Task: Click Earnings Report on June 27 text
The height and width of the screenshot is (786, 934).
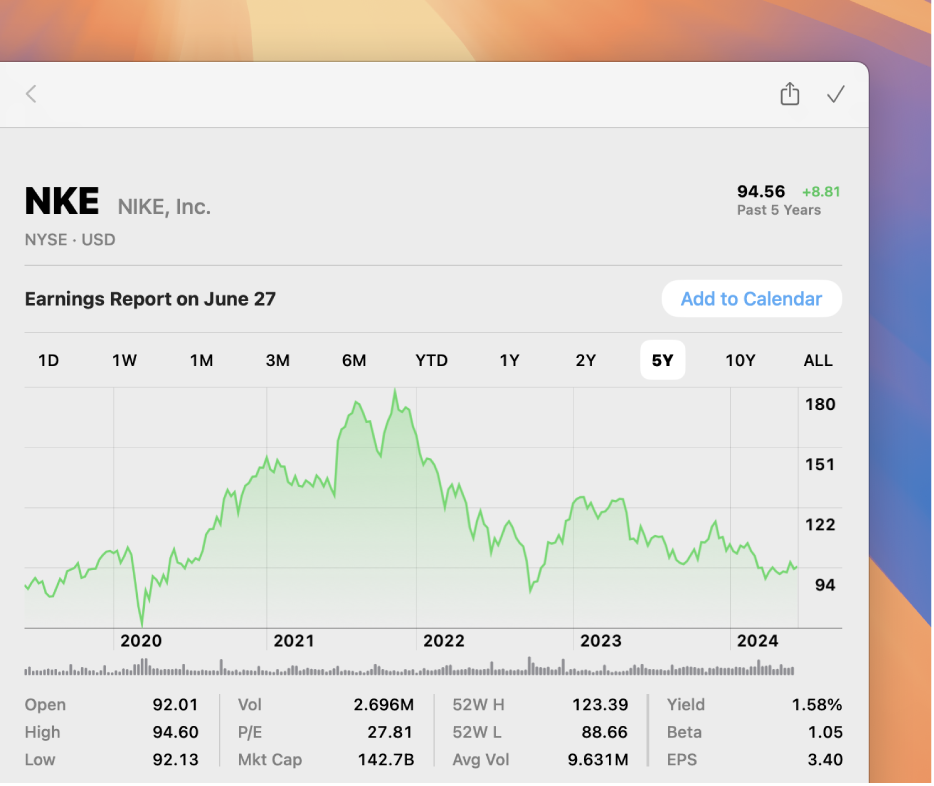Action: tap(150, 299)
